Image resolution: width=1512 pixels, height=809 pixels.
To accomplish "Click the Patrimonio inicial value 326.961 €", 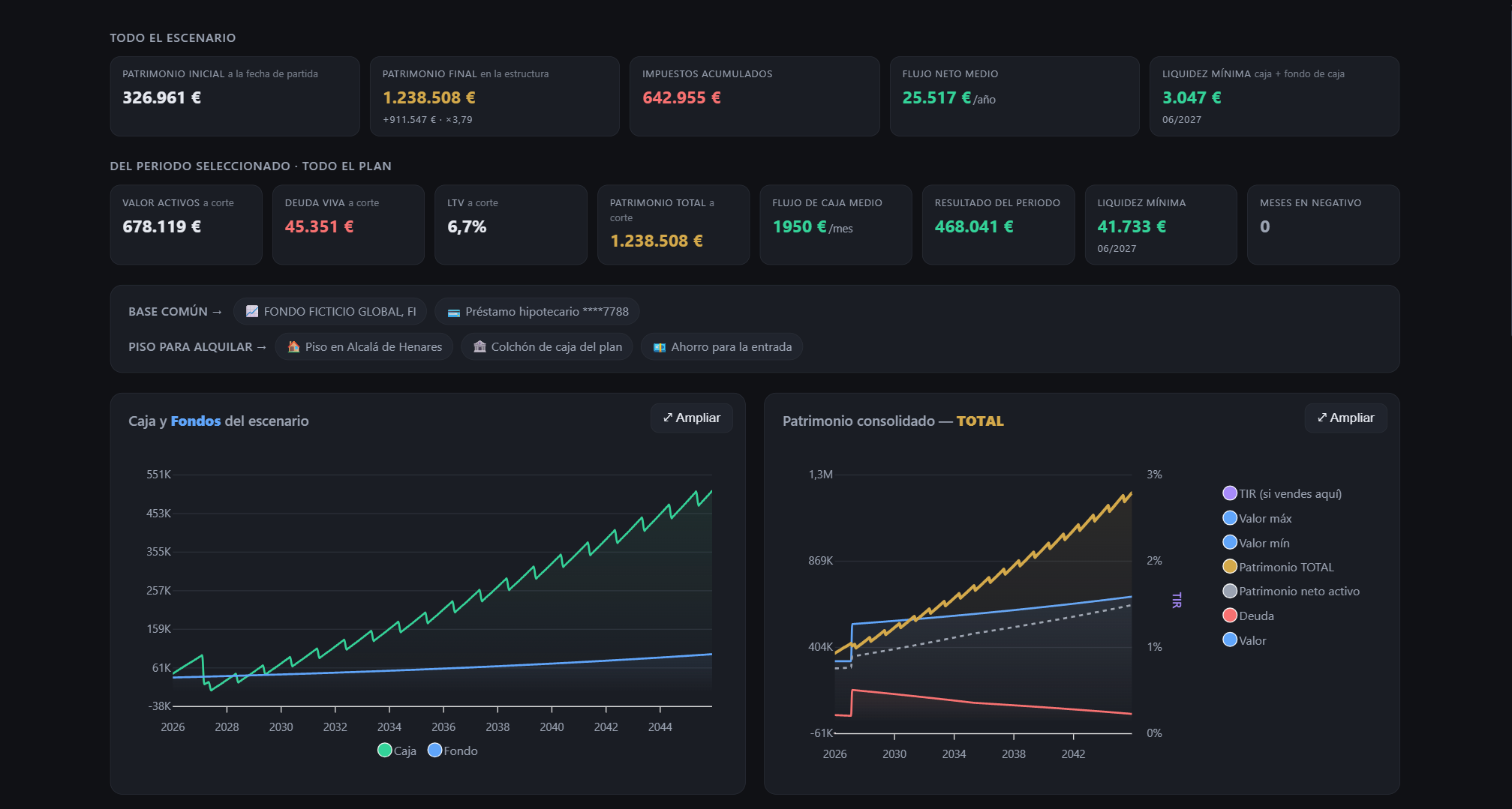I will point(162,98).
